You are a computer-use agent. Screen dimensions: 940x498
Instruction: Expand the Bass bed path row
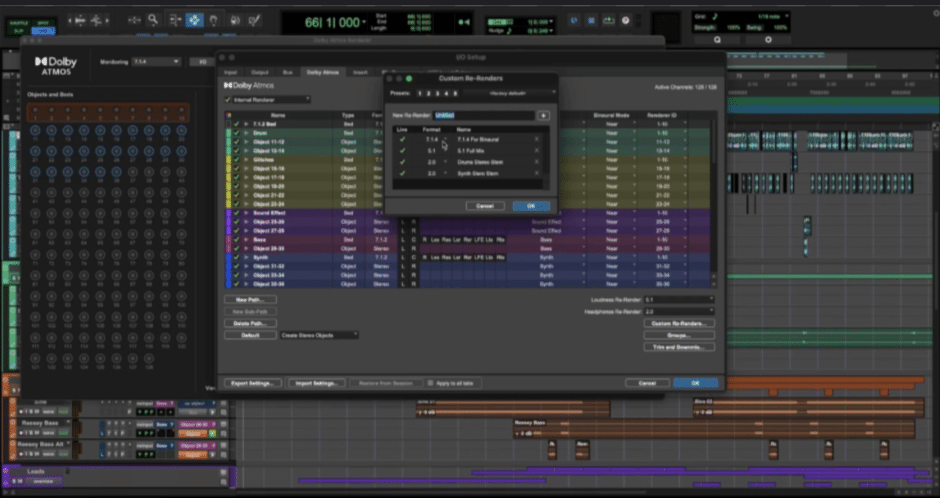pos(246,240)
